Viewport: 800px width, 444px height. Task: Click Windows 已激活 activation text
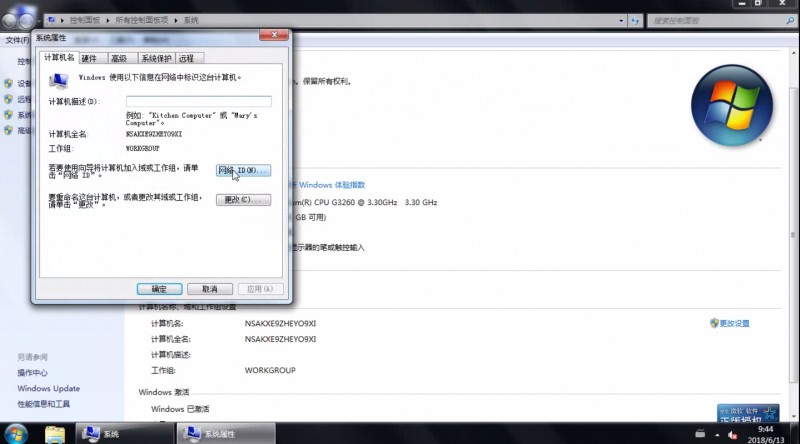point(180,409)
